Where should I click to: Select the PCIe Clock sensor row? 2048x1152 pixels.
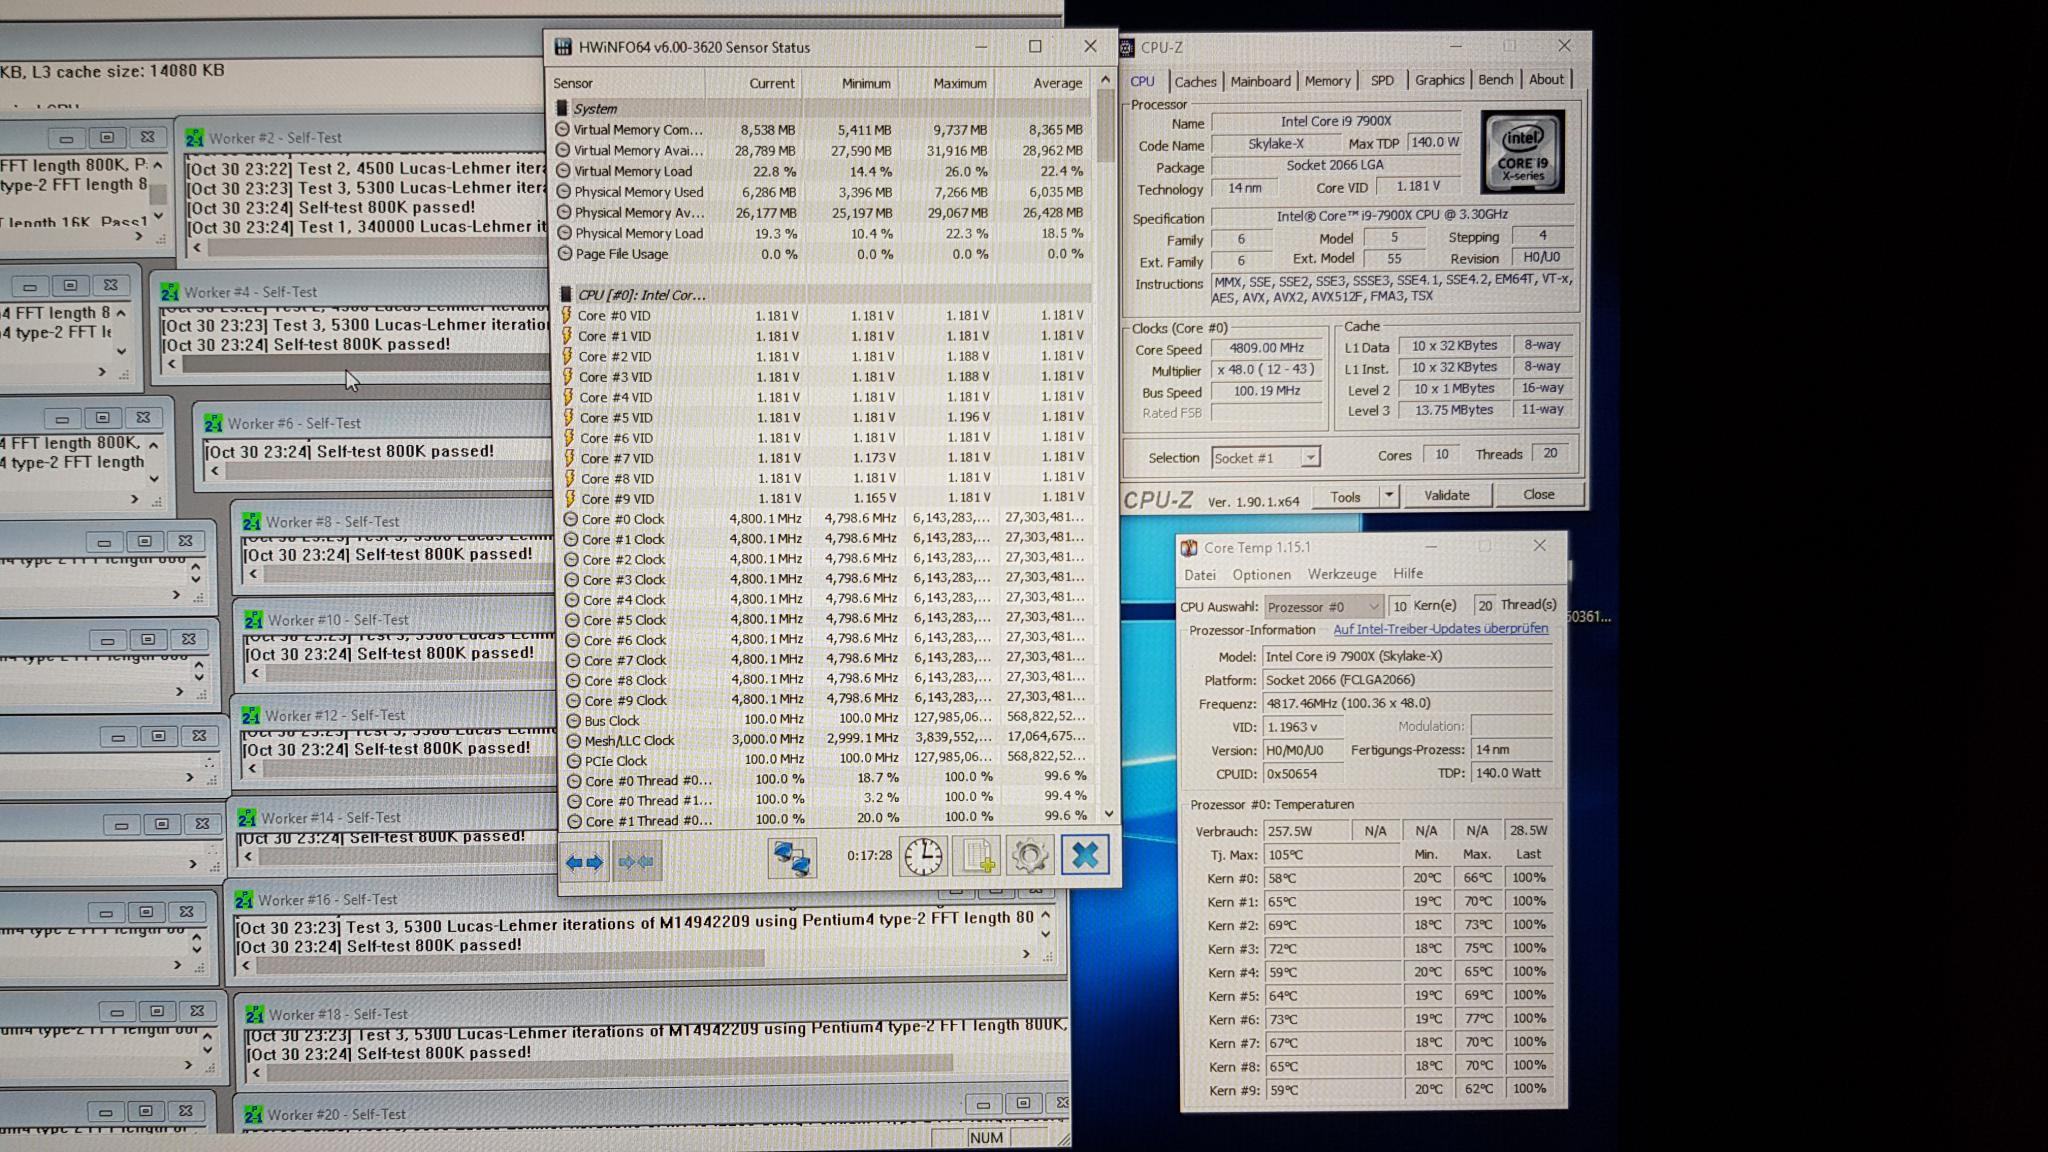point(826,760)
